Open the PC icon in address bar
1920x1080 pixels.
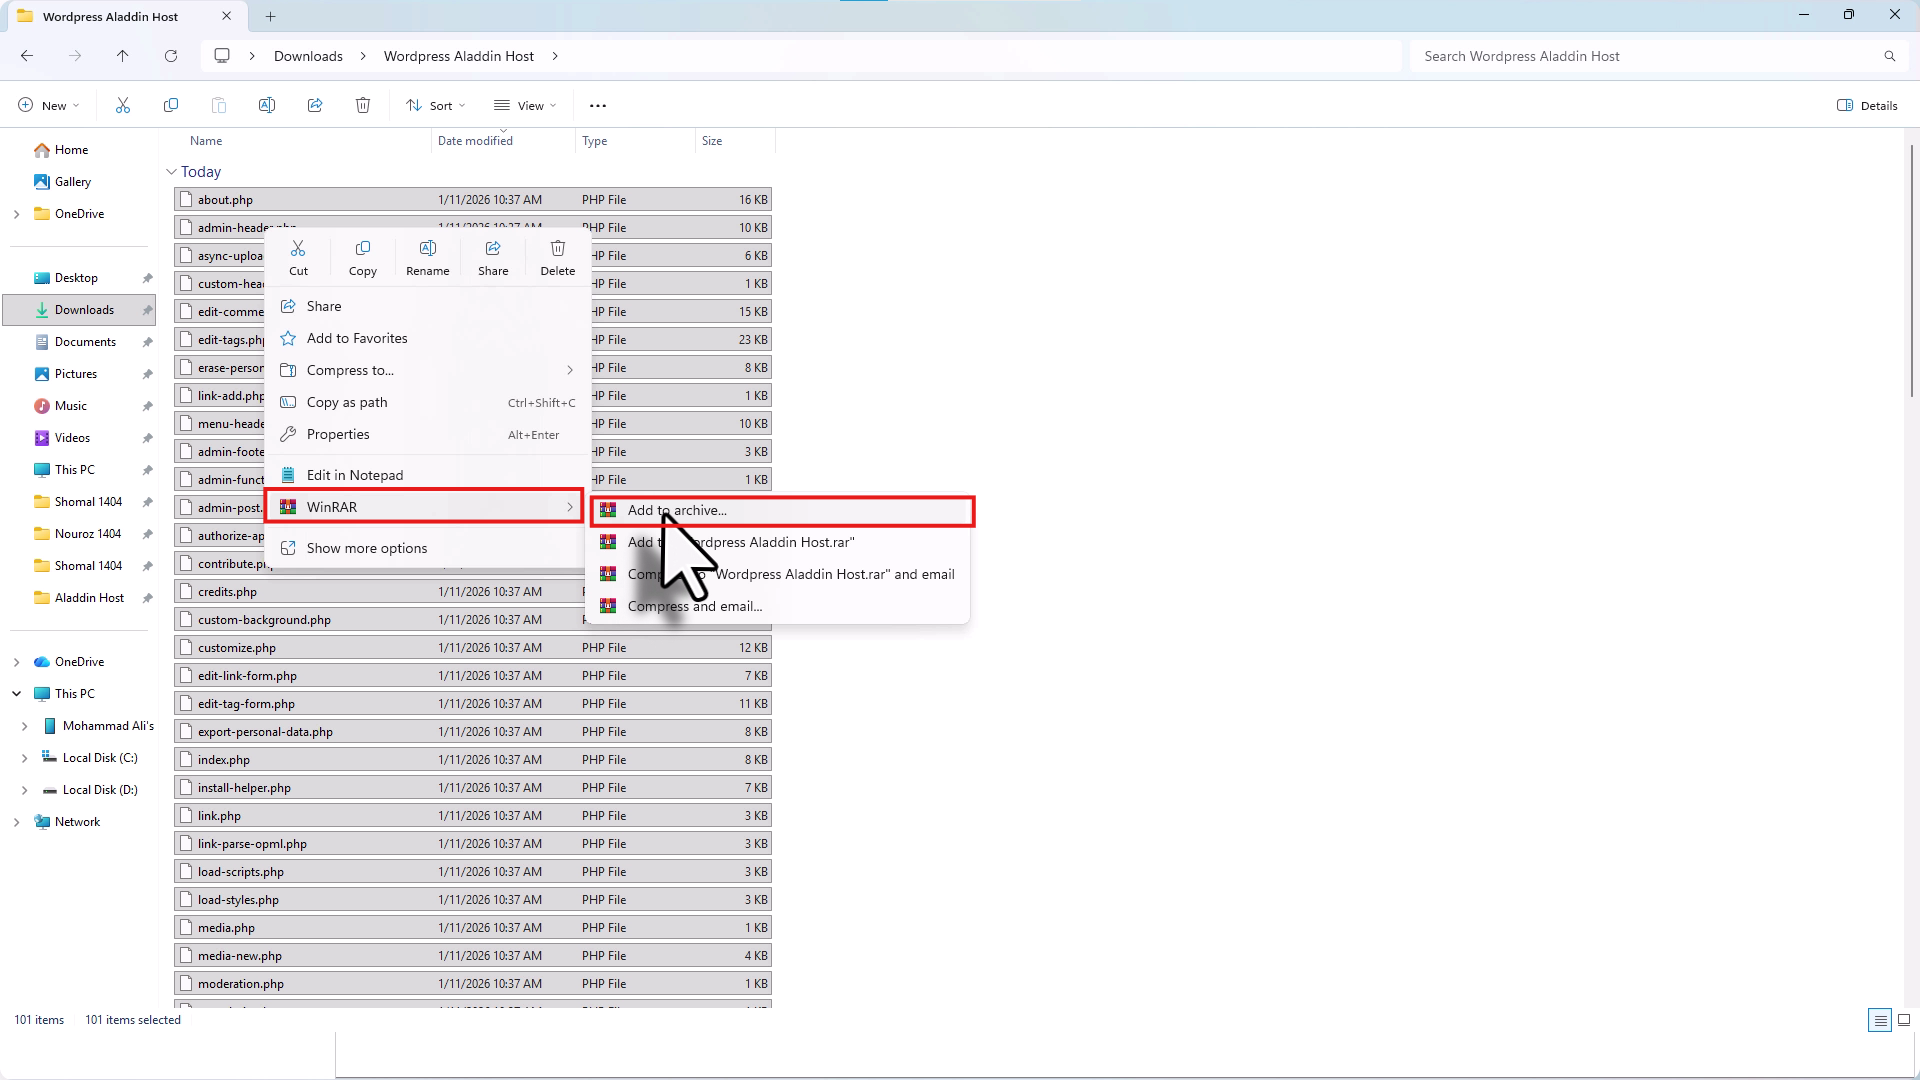coord(222,56)
